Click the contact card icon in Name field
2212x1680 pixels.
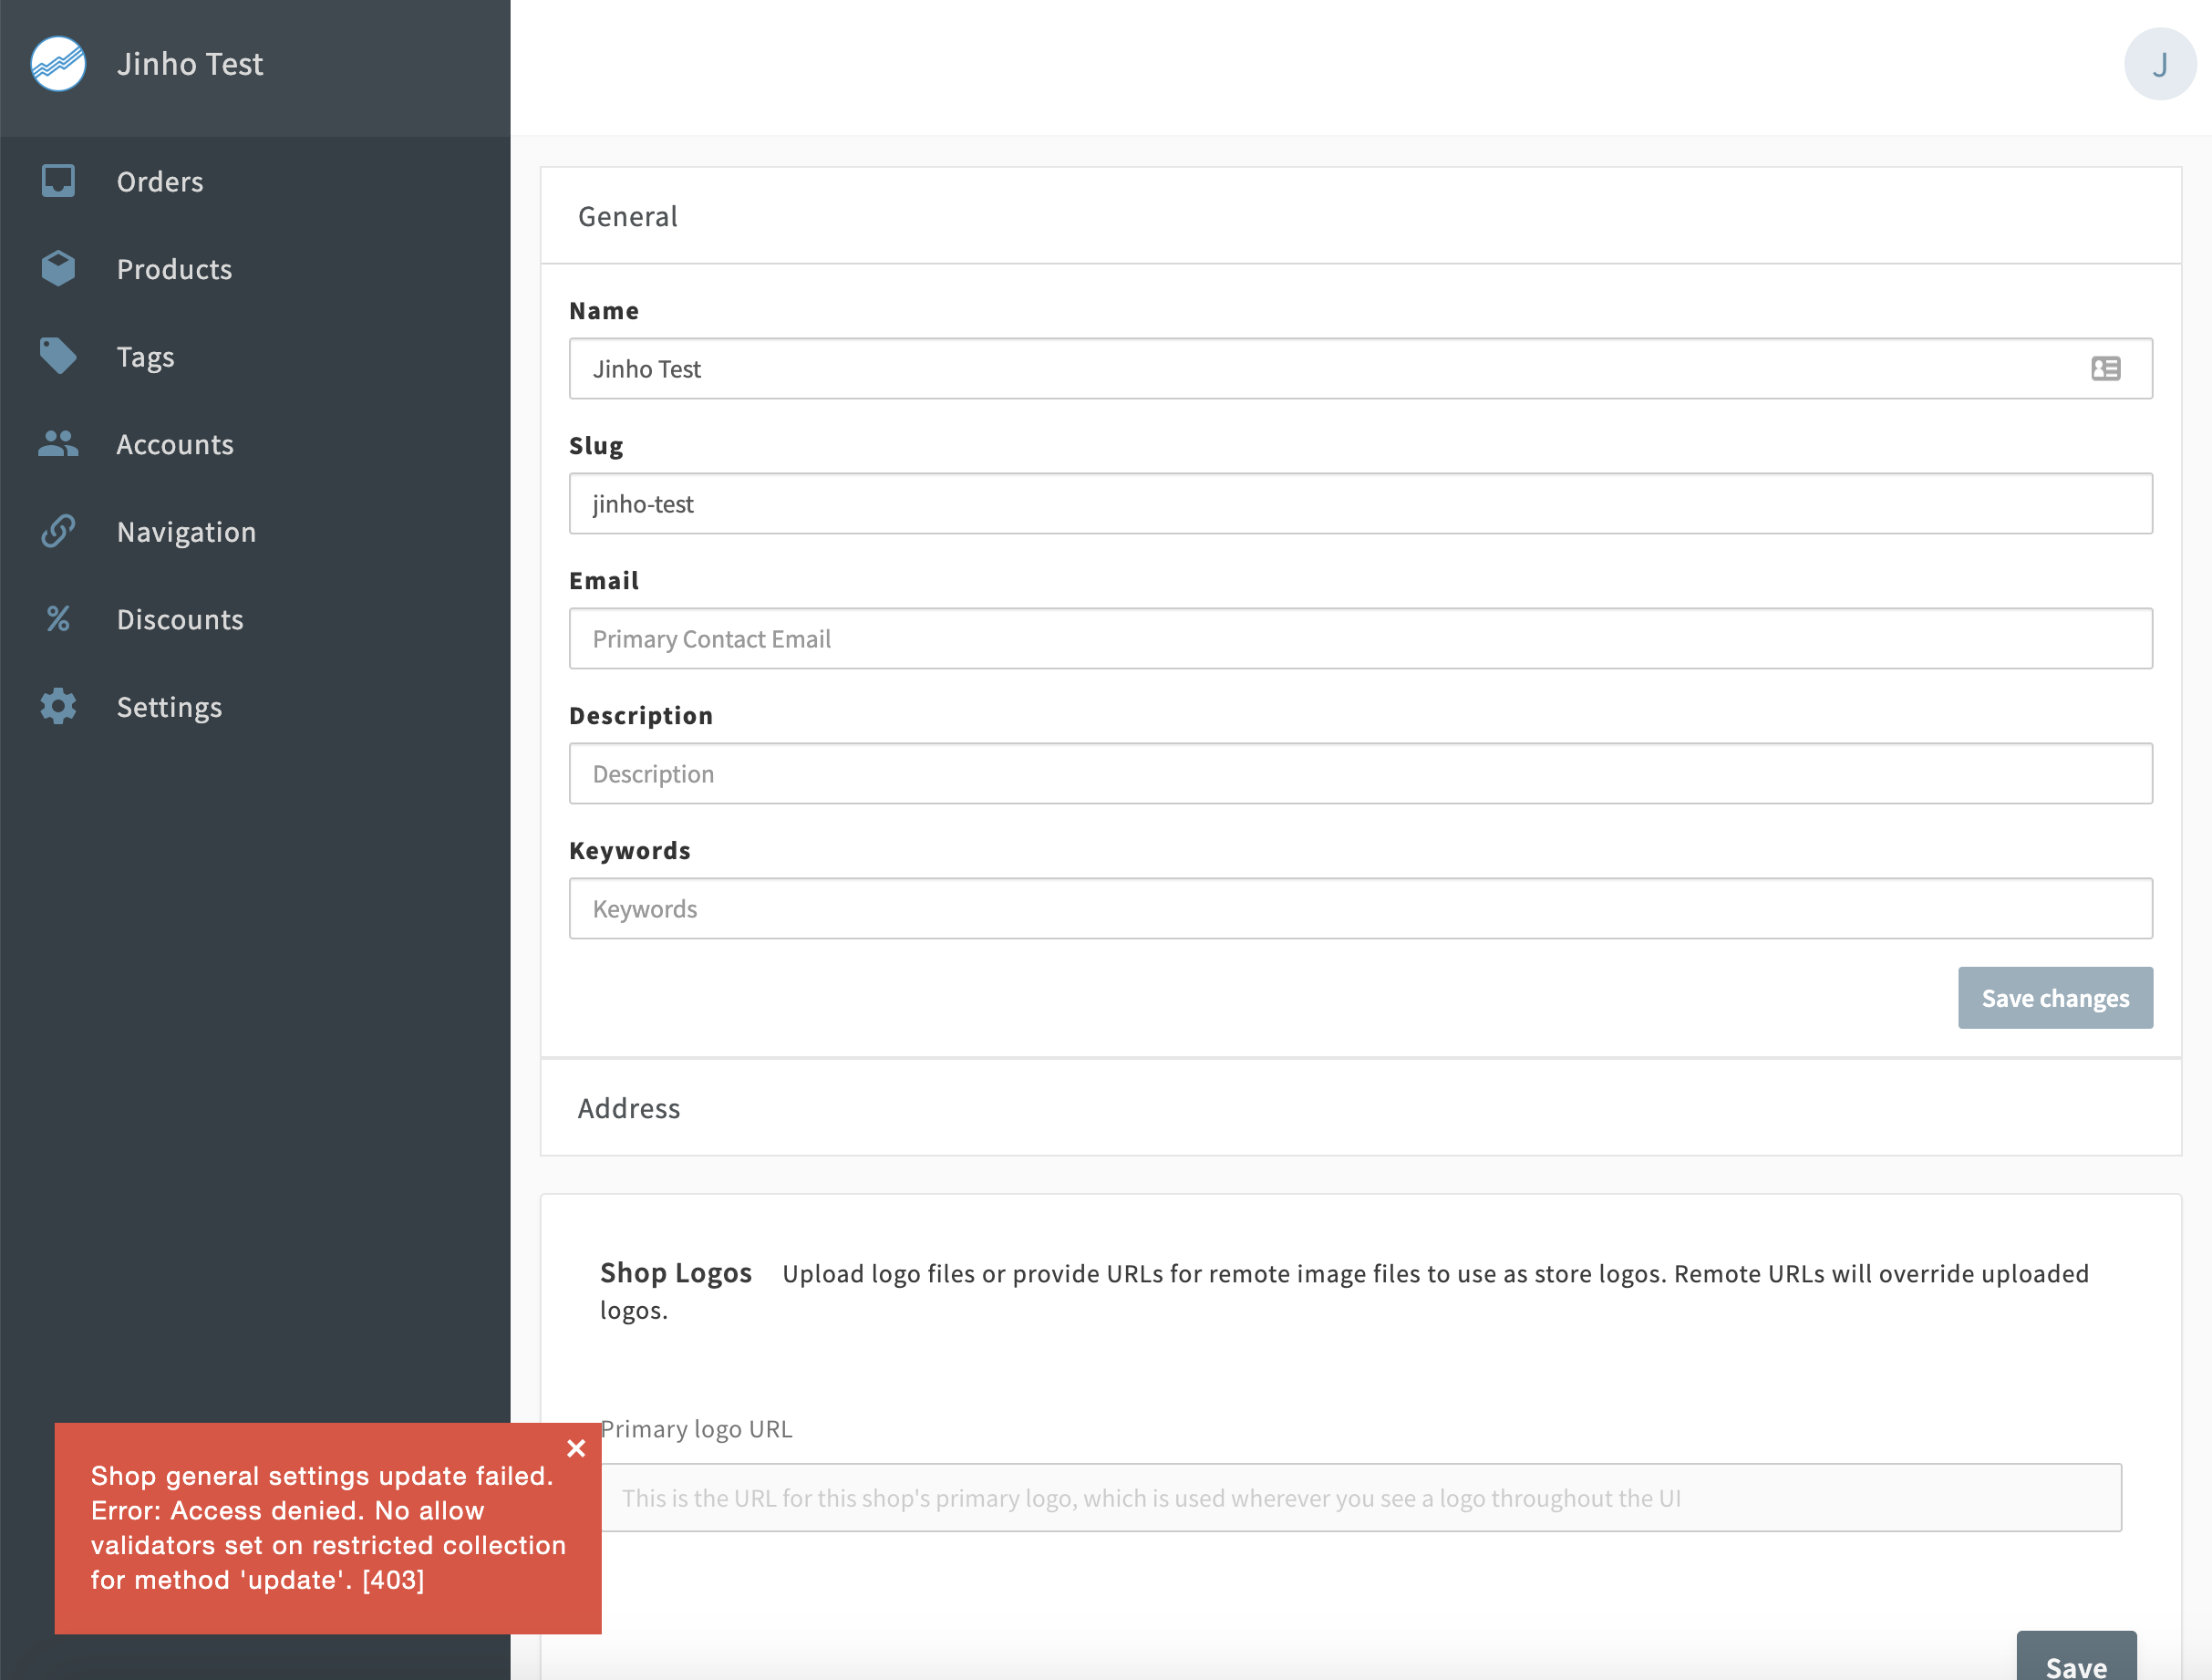(2106, 368)
